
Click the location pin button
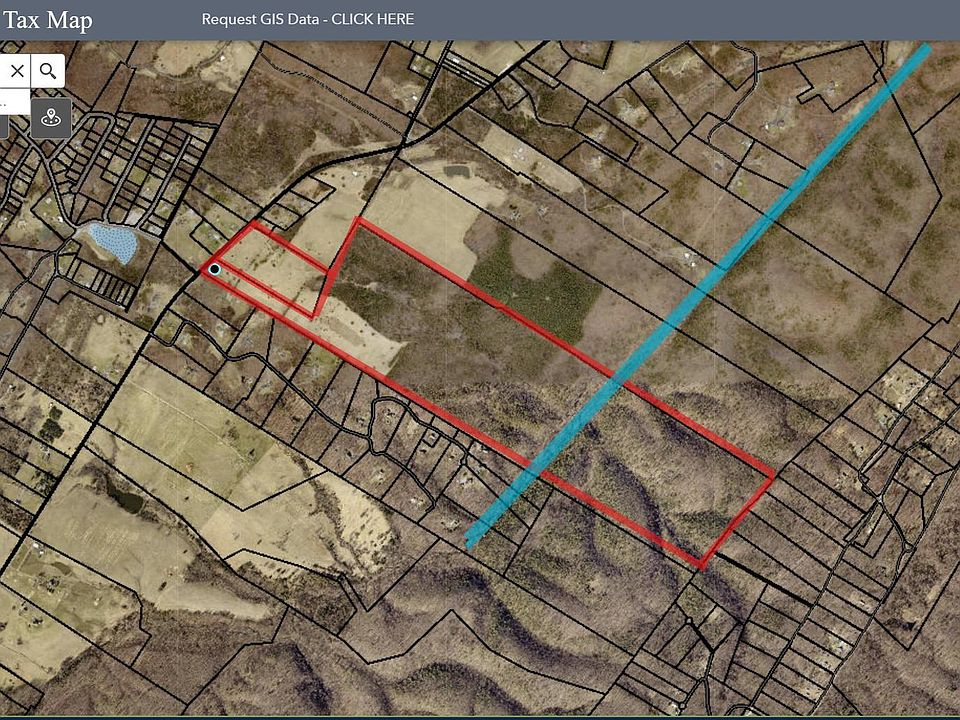click(50, 117)
